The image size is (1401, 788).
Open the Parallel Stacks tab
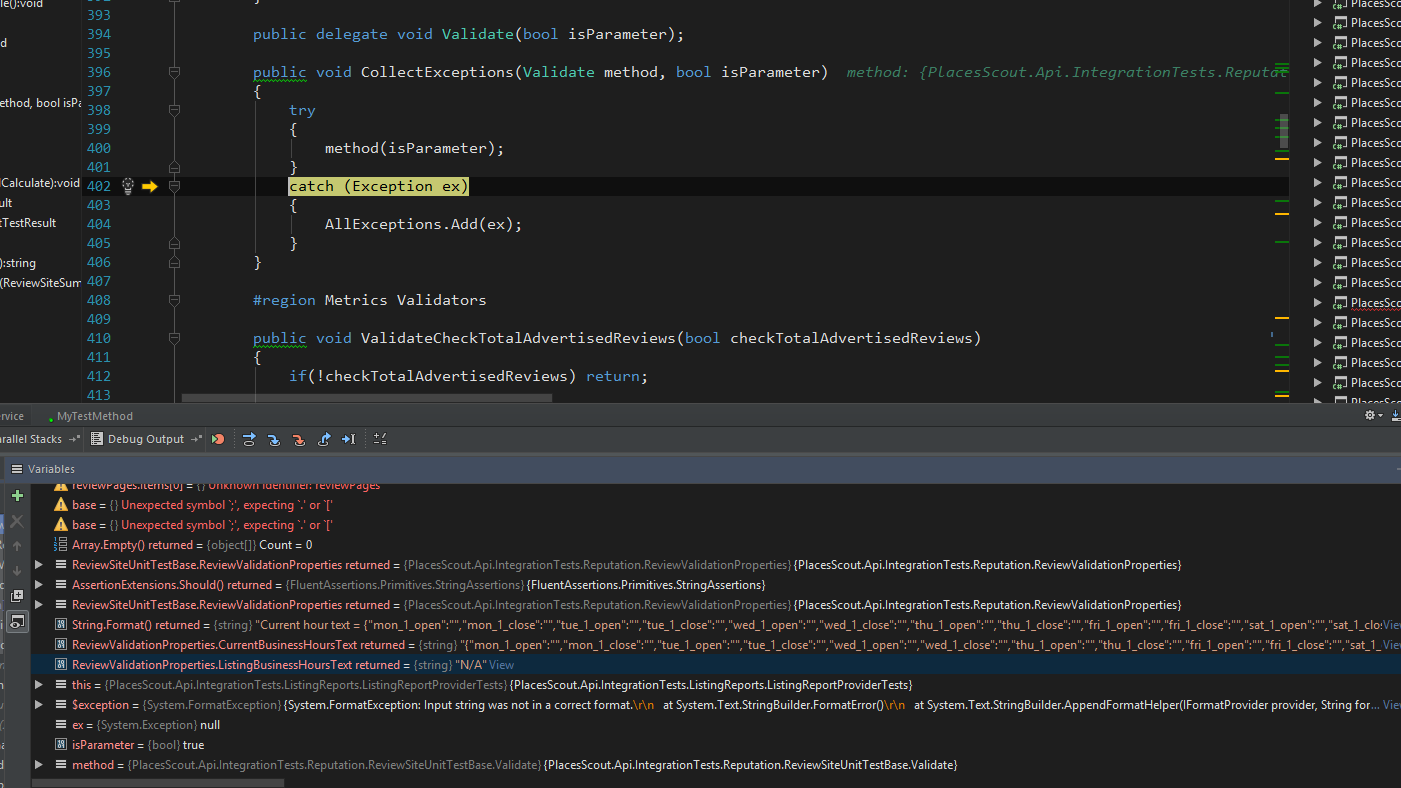pos(30,438)
